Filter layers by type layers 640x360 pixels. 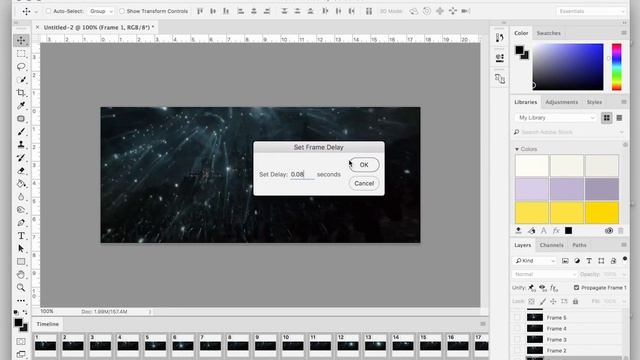point(589,261)
